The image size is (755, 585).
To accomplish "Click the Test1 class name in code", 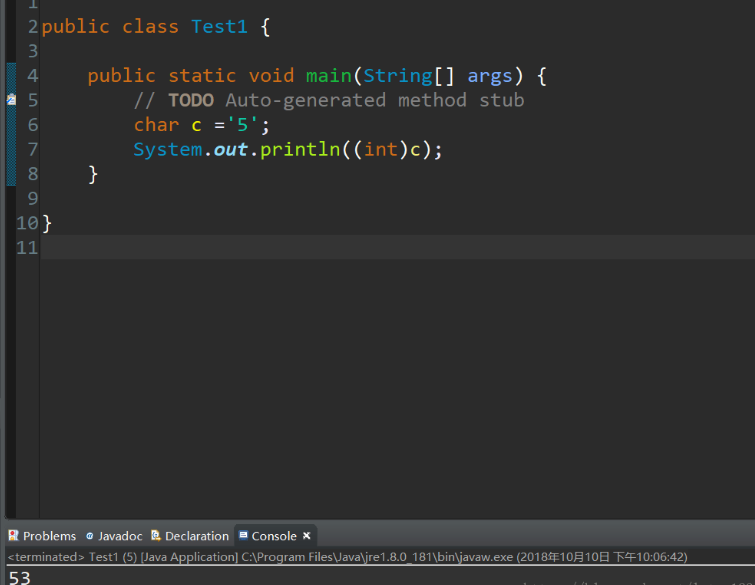I will (219, 27).
